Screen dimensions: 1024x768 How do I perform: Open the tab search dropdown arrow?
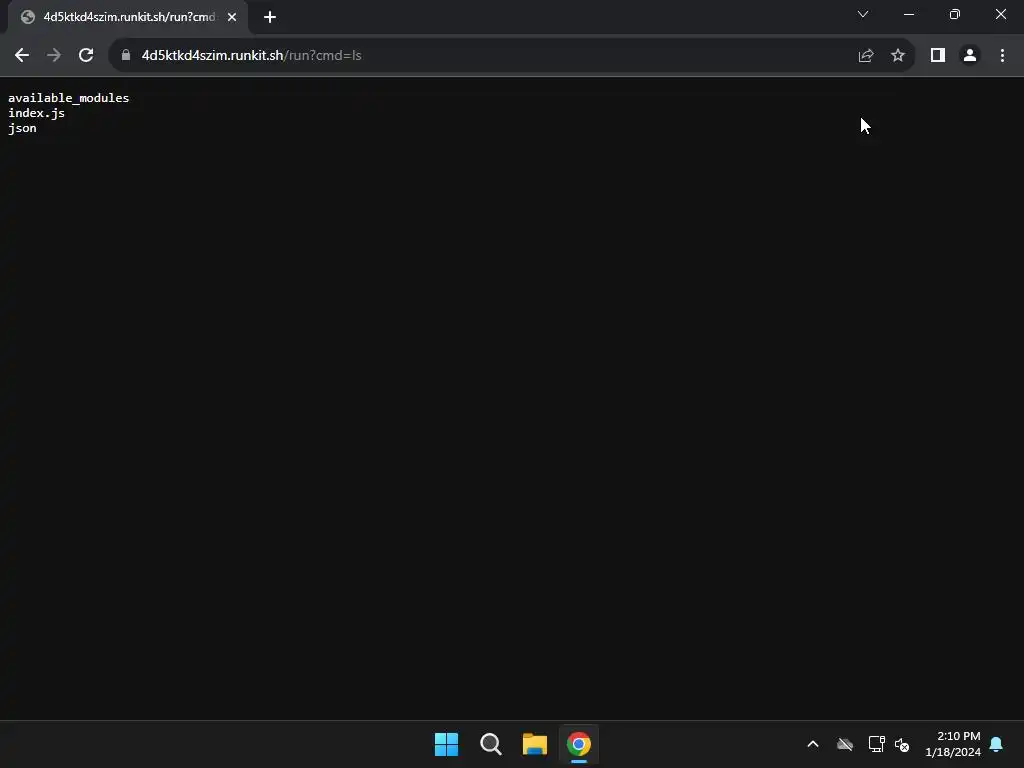pyautogui.click(x=863, y=14)
